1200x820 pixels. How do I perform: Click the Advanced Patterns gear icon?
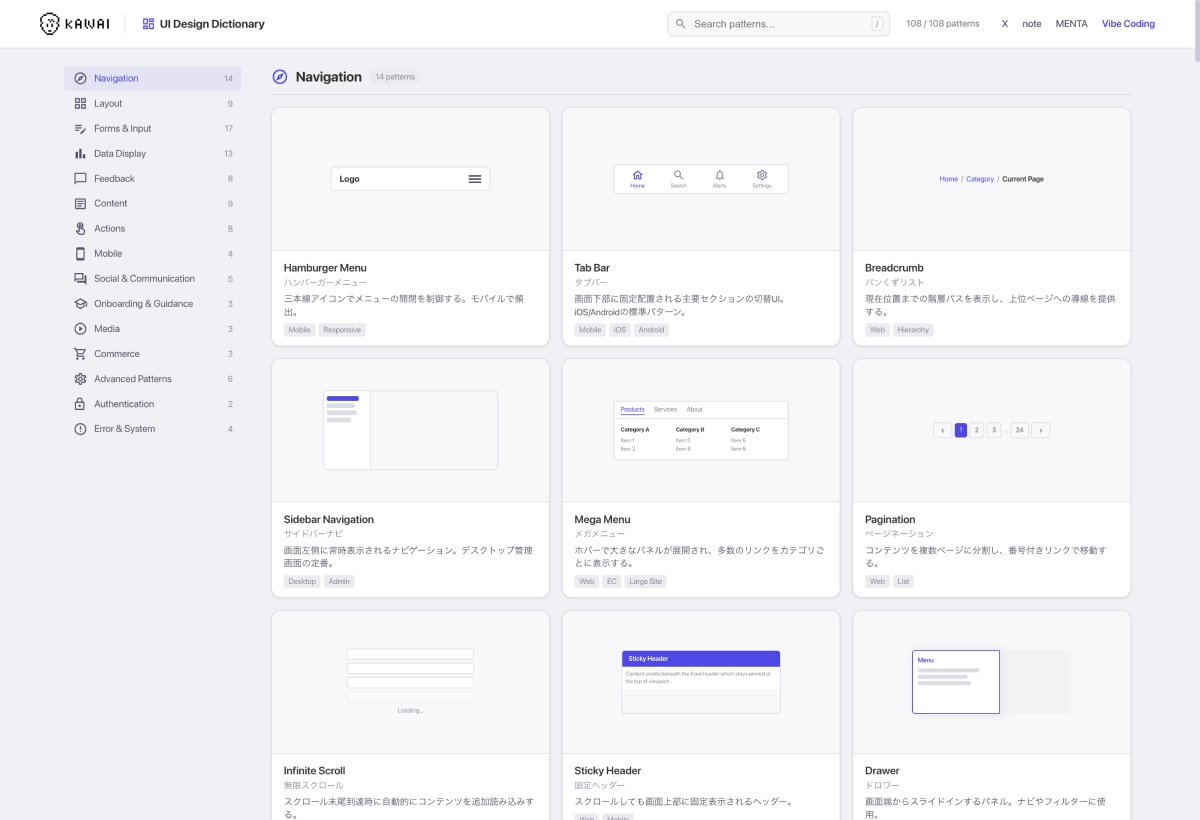pyautogui.click(x=80, y=379)
